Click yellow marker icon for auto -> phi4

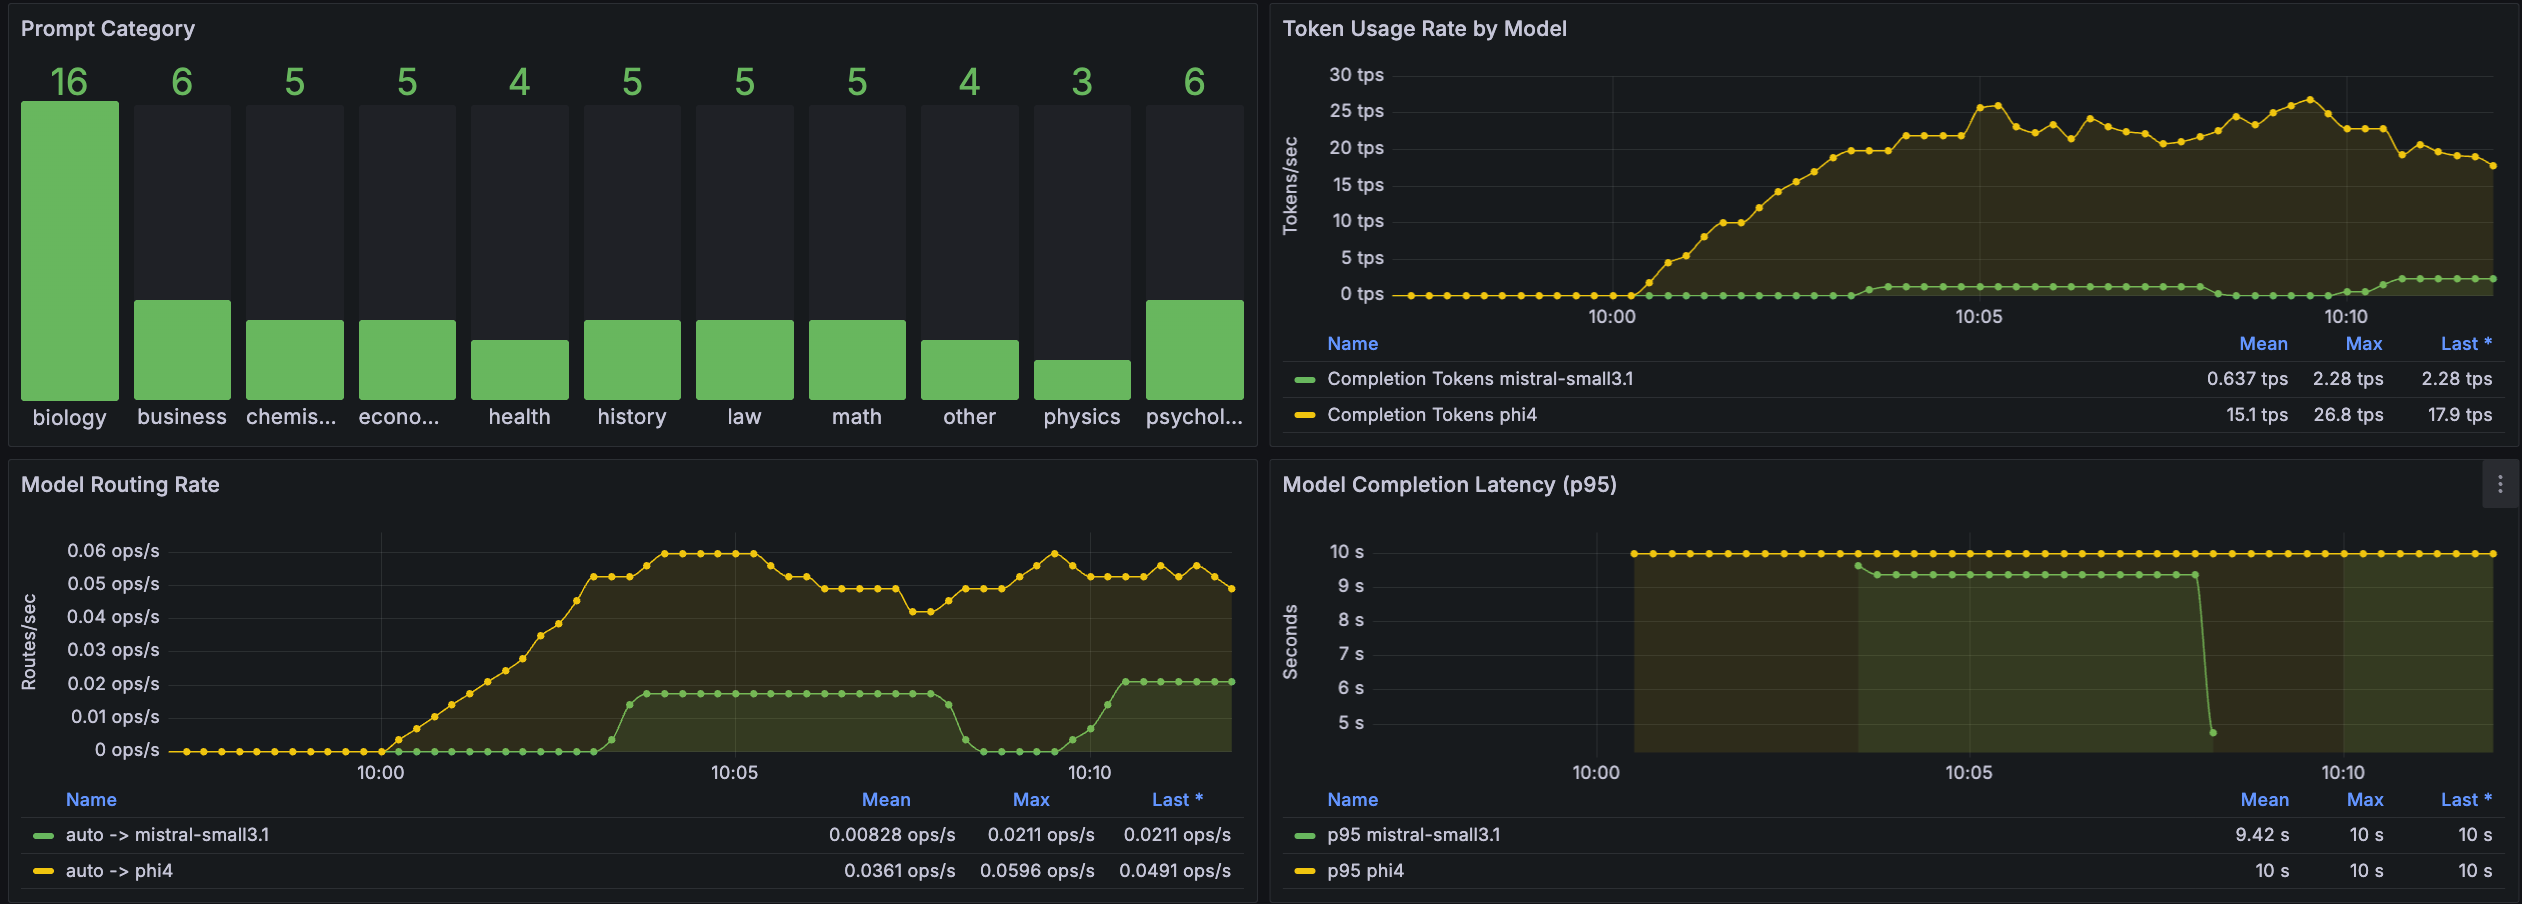pos(44,871)
